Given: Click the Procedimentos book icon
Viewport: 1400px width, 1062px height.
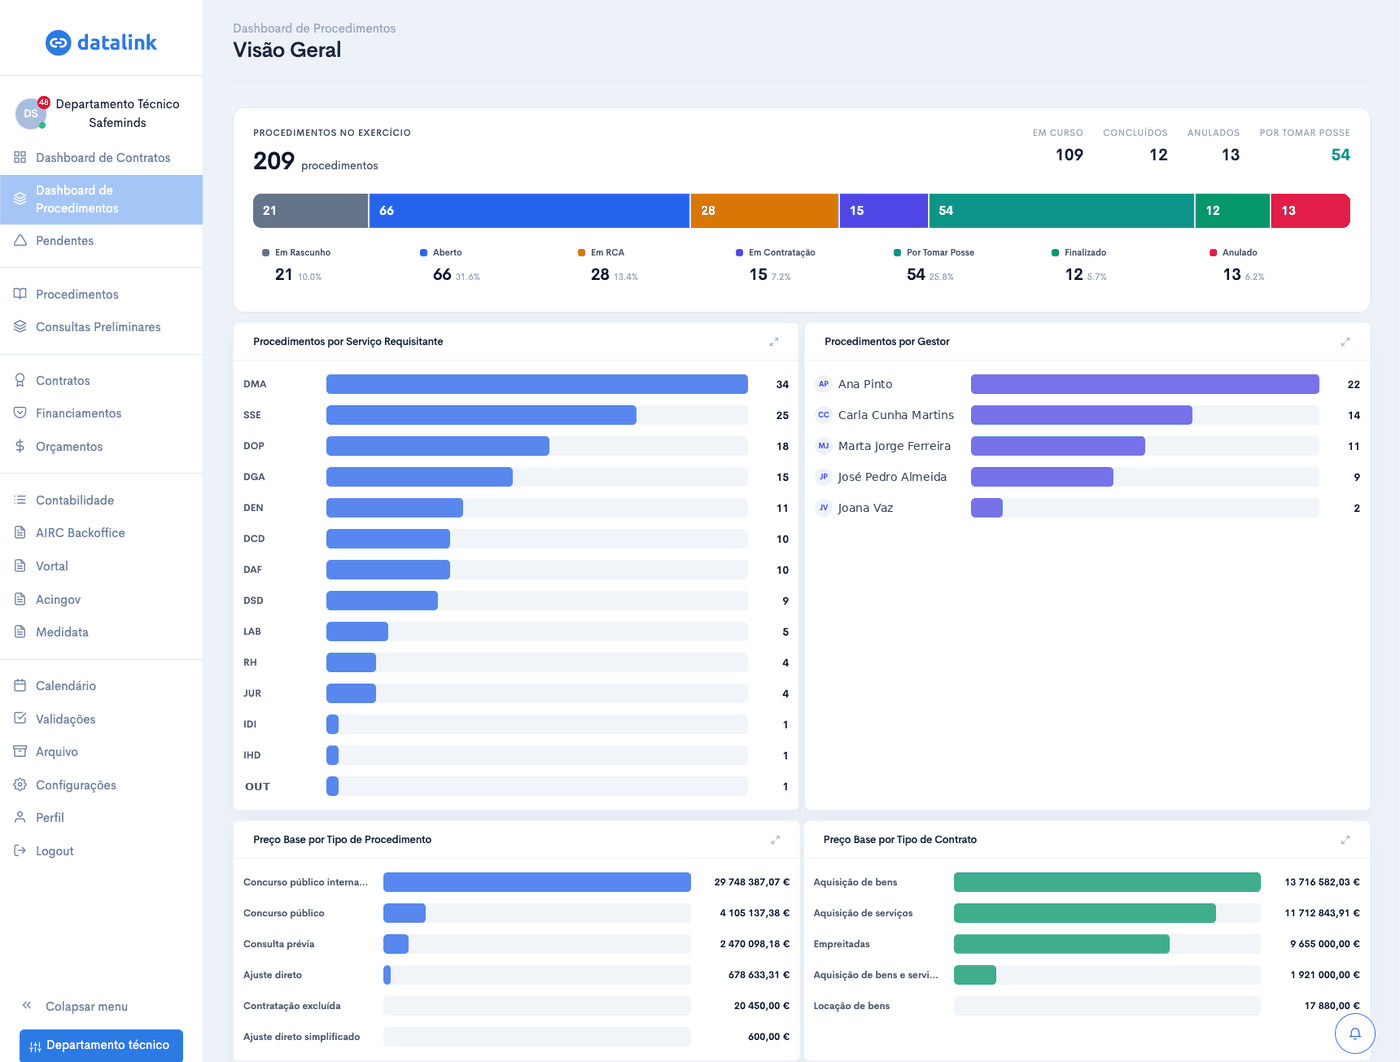Looking at the screenshot, I should [x=20, y=294].
